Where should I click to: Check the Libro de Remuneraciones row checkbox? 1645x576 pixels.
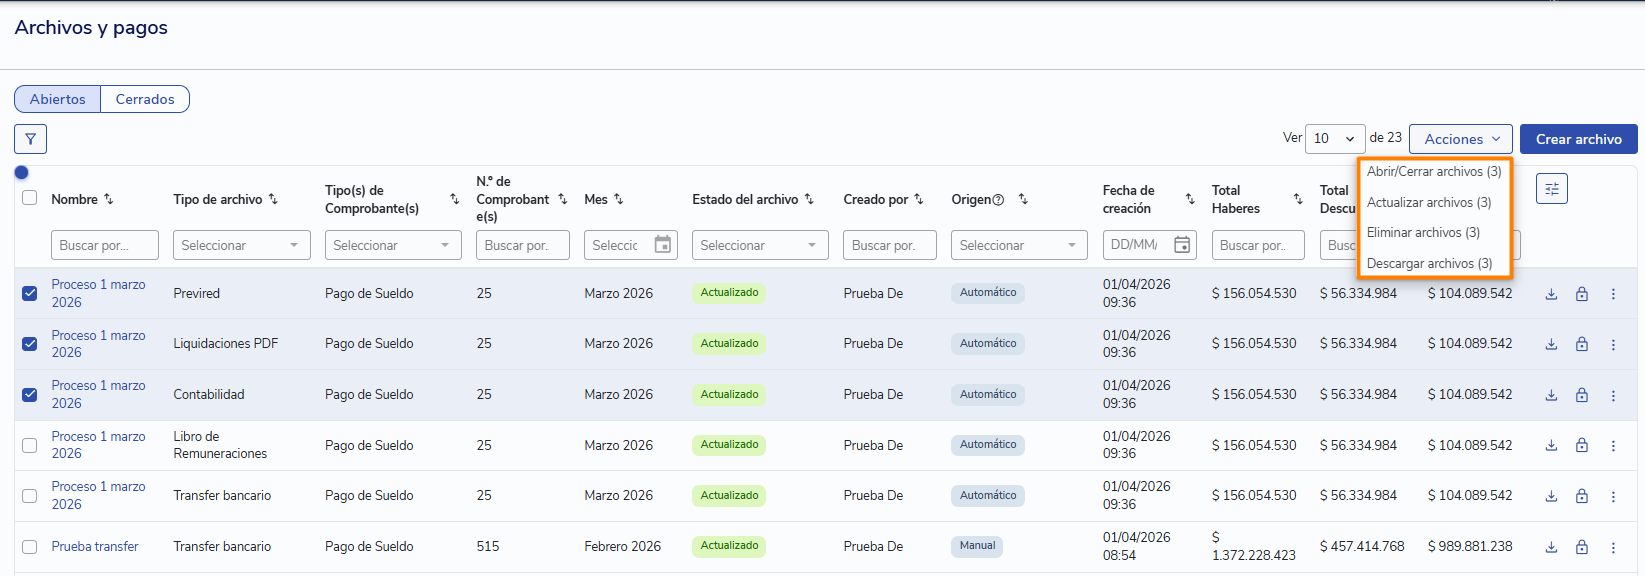pos(30,445)
